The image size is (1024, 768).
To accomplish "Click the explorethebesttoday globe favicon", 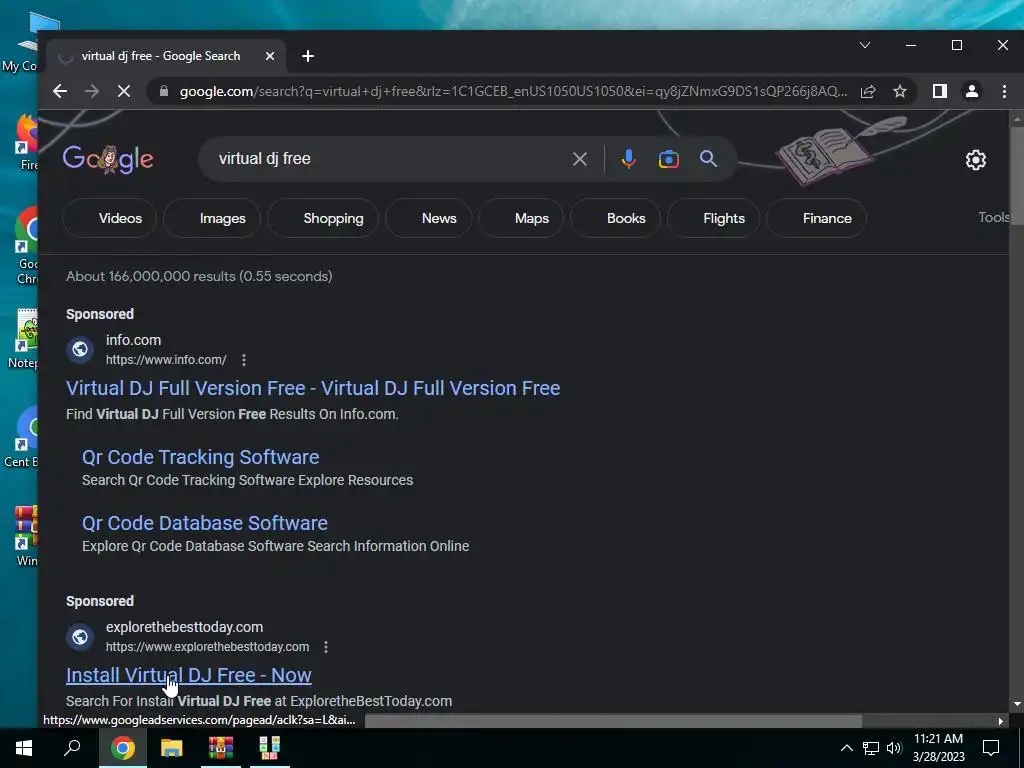I will point(80,636).
